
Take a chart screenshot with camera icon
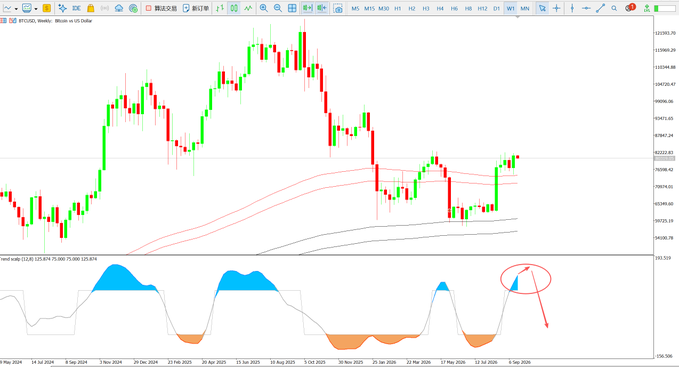tap(338, 8)
